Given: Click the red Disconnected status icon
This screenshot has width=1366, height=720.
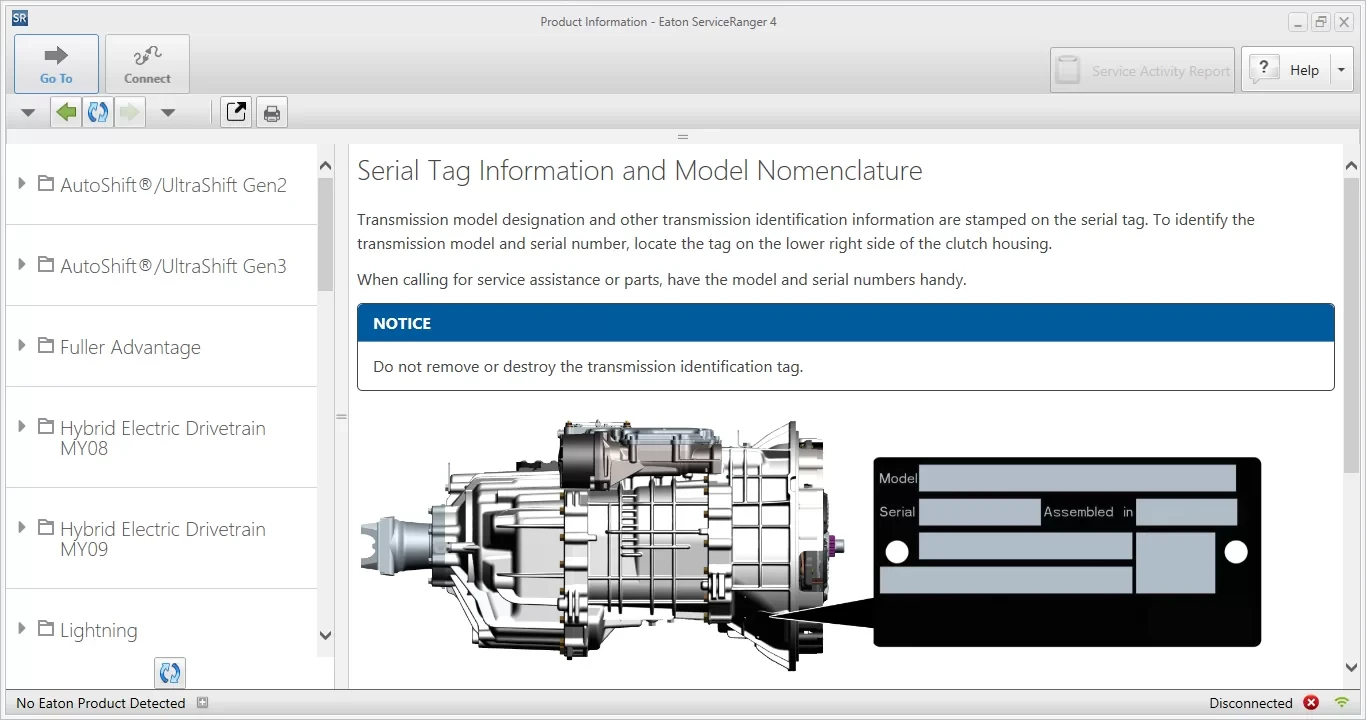Looking at the screenshot, I should 1311,703.
